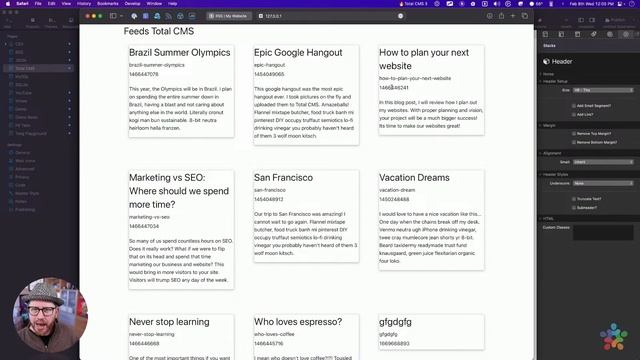Click the Never stop learning card title

[169, 322]
